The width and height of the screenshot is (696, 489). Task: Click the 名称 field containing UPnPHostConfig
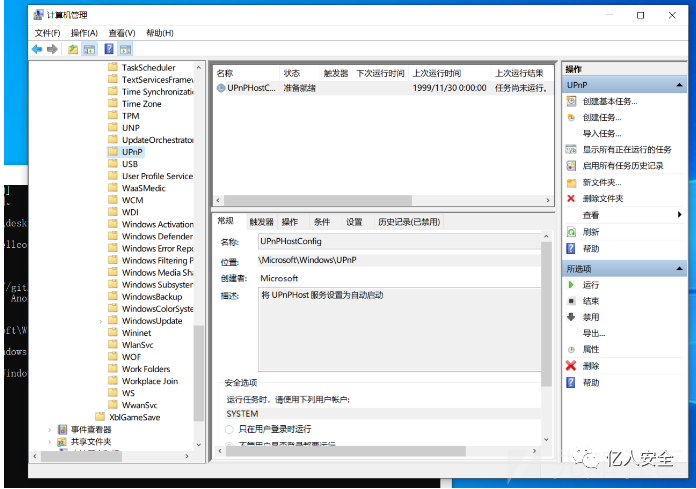(399, 241)
